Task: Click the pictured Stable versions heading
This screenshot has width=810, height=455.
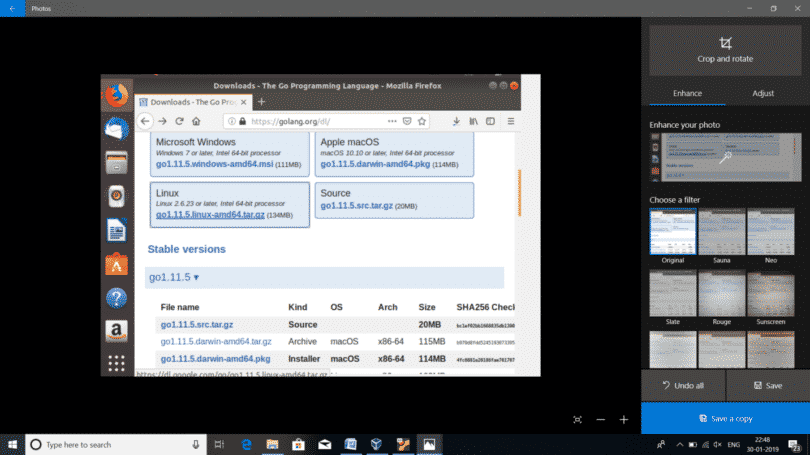Action: pos(186,249)
